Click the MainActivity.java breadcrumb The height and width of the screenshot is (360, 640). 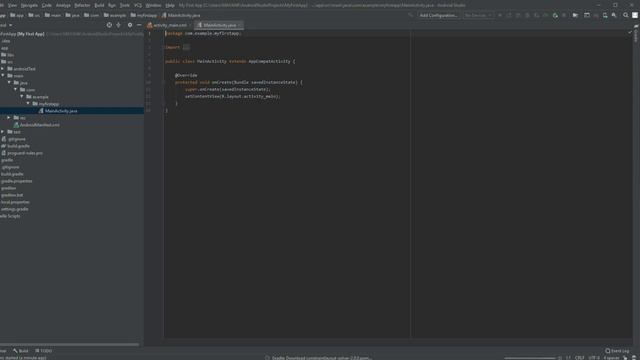pyautogui.click(x=180, y=16)
